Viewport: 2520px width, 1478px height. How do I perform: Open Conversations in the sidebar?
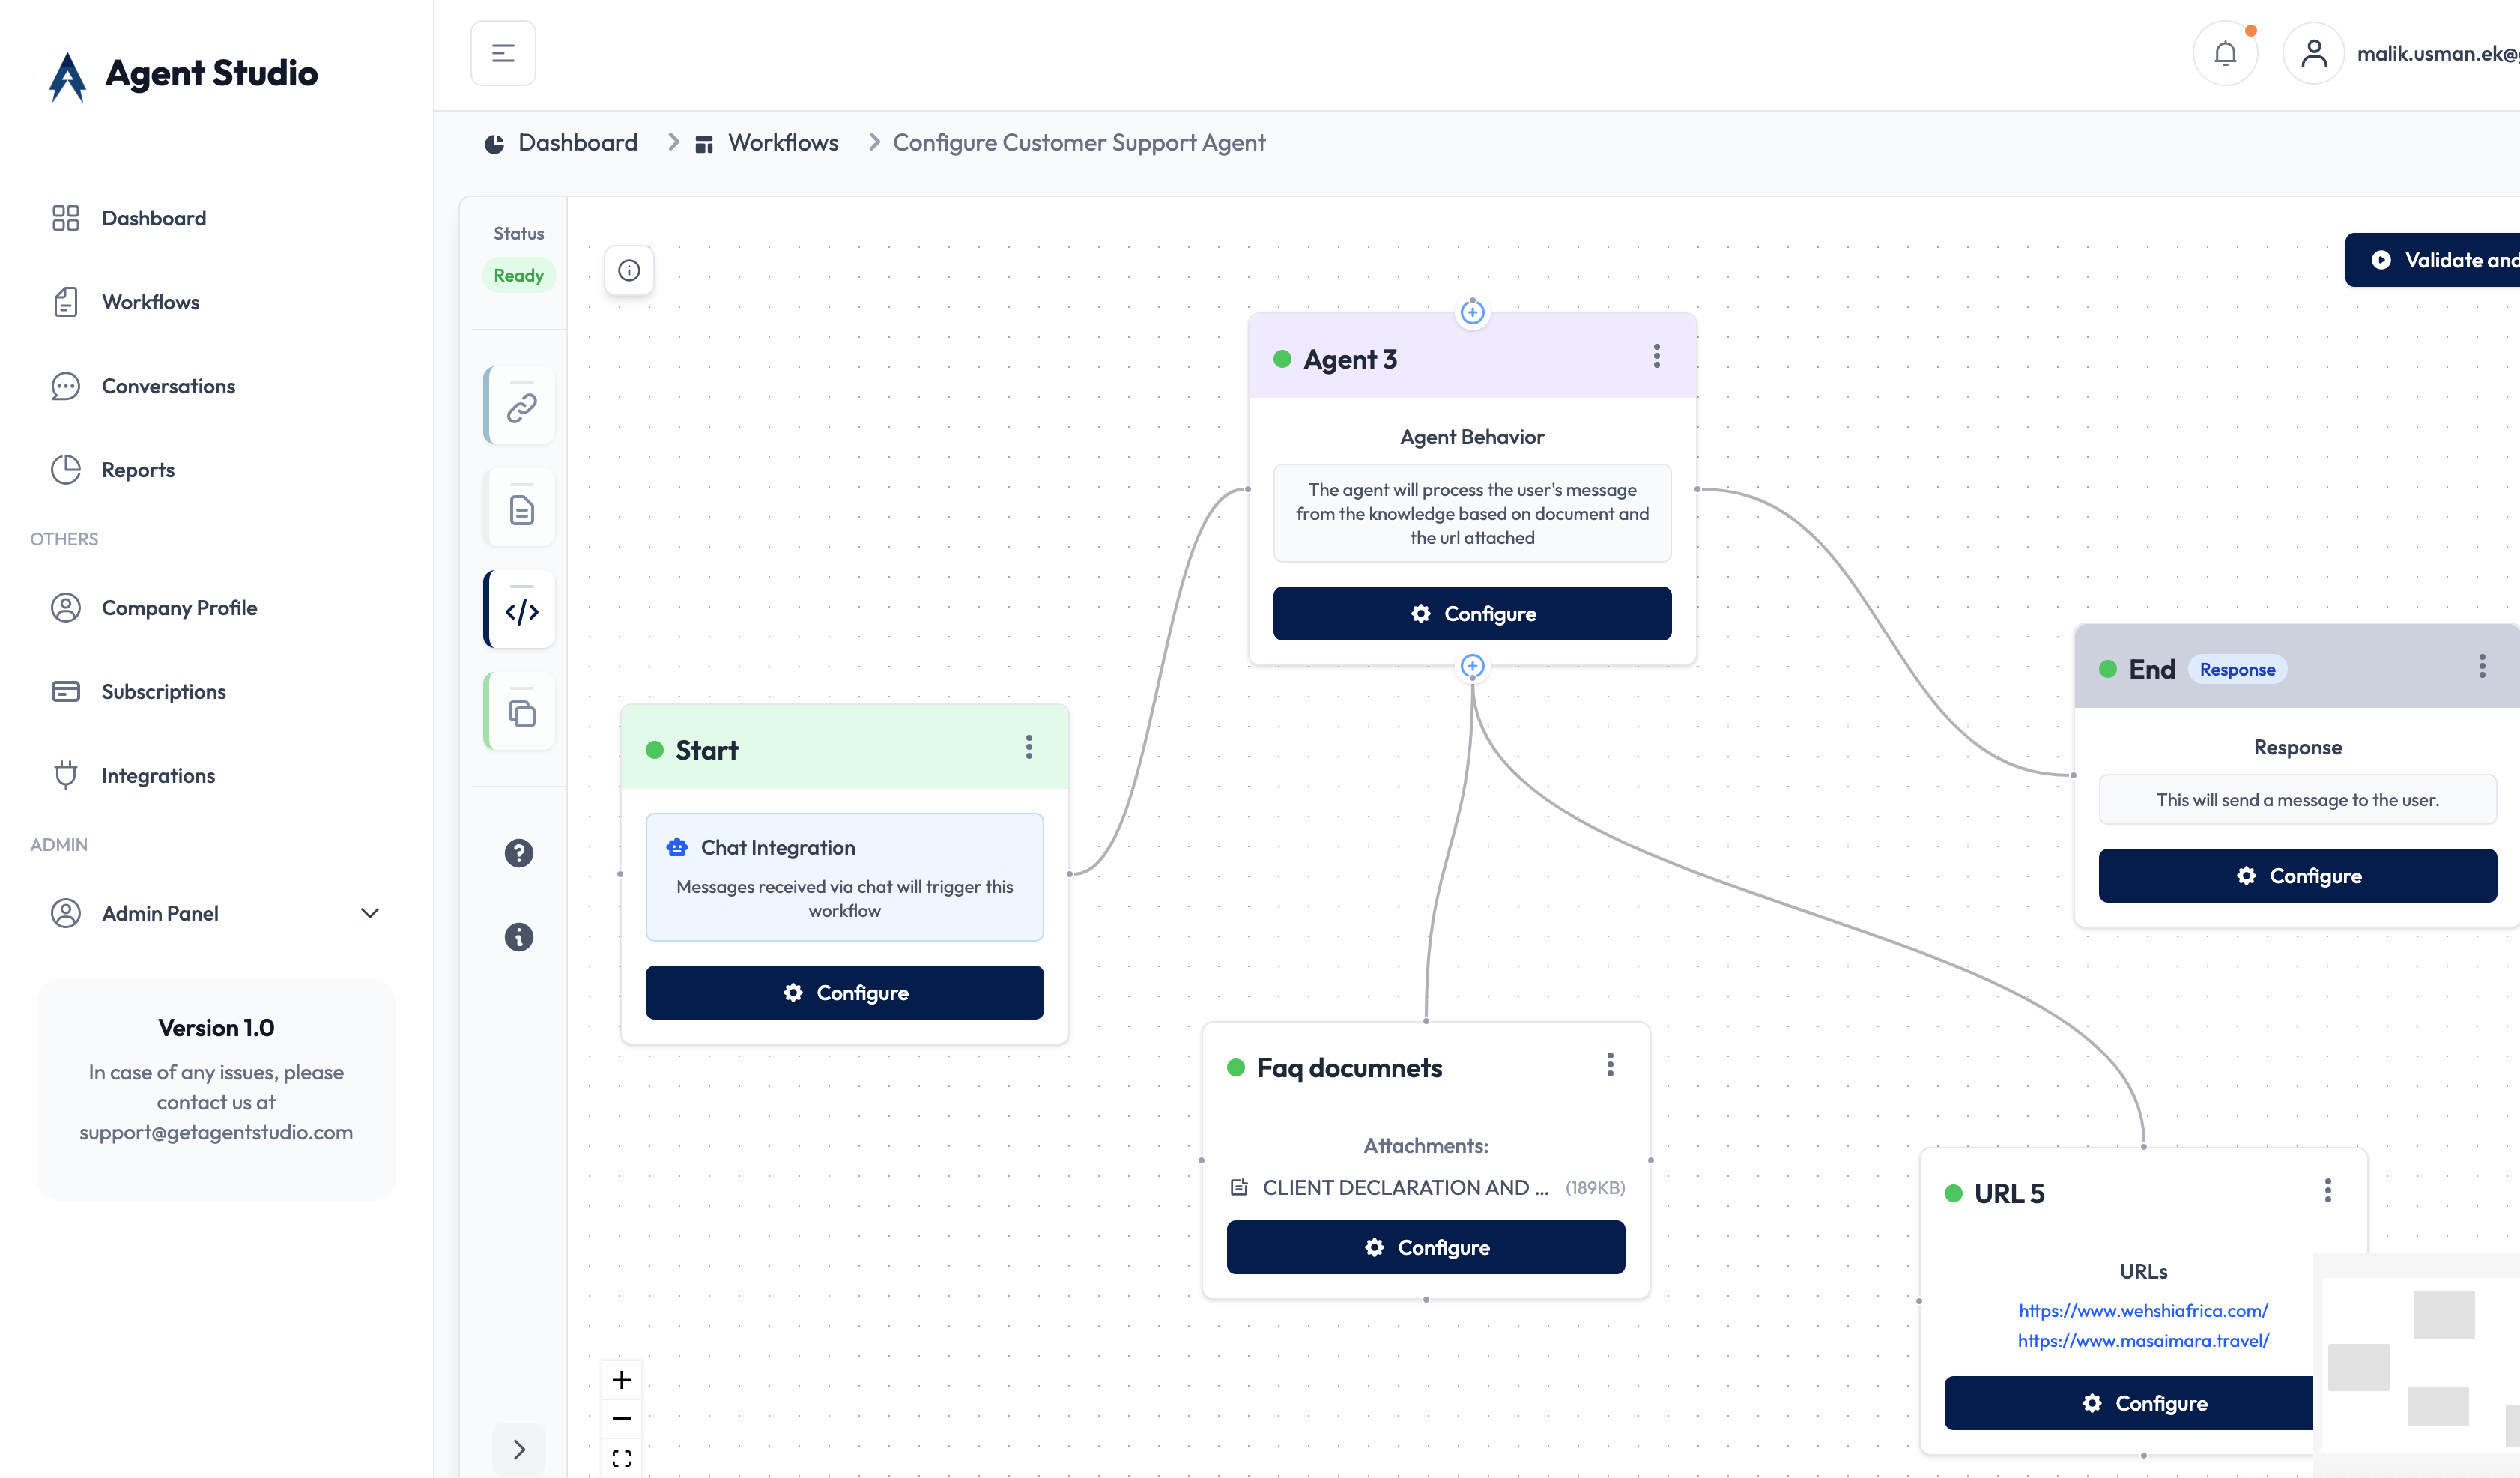[x=168, y=386]
